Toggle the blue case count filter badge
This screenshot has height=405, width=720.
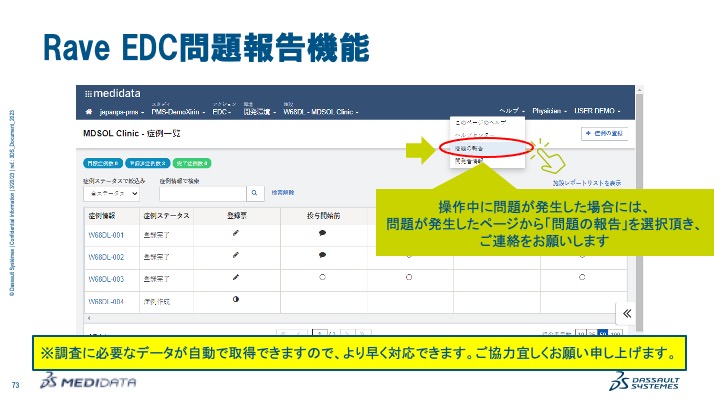click(x=102, y=162)
